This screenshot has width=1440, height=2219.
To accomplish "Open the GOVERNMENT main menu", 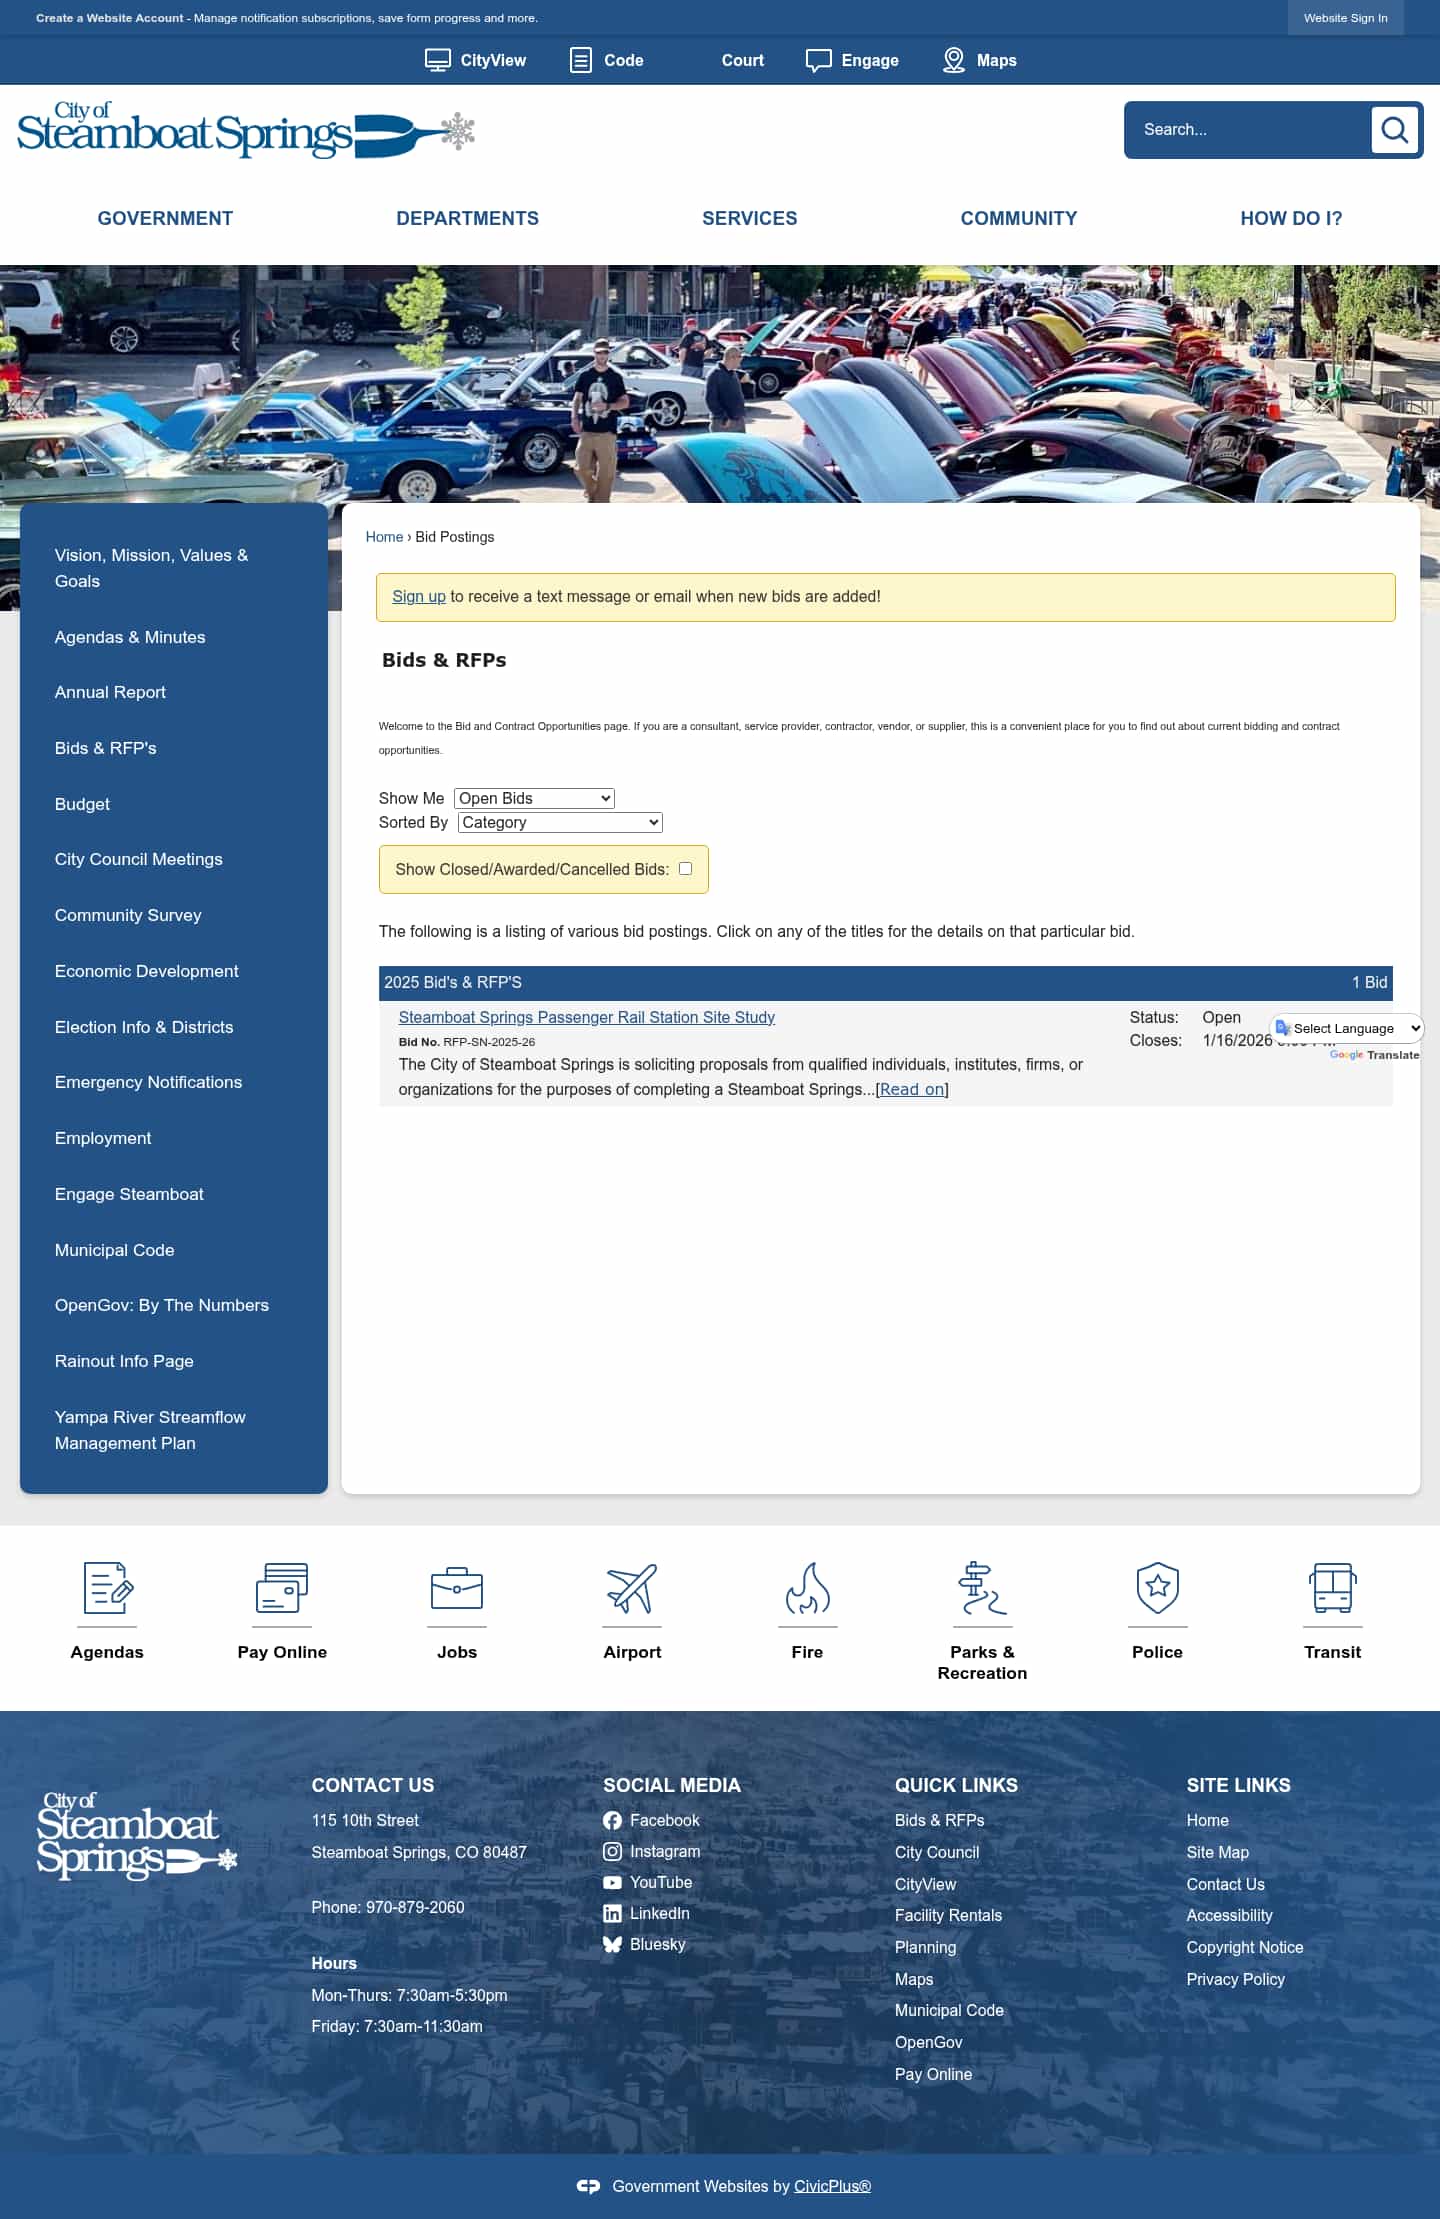I will point(165,218).
